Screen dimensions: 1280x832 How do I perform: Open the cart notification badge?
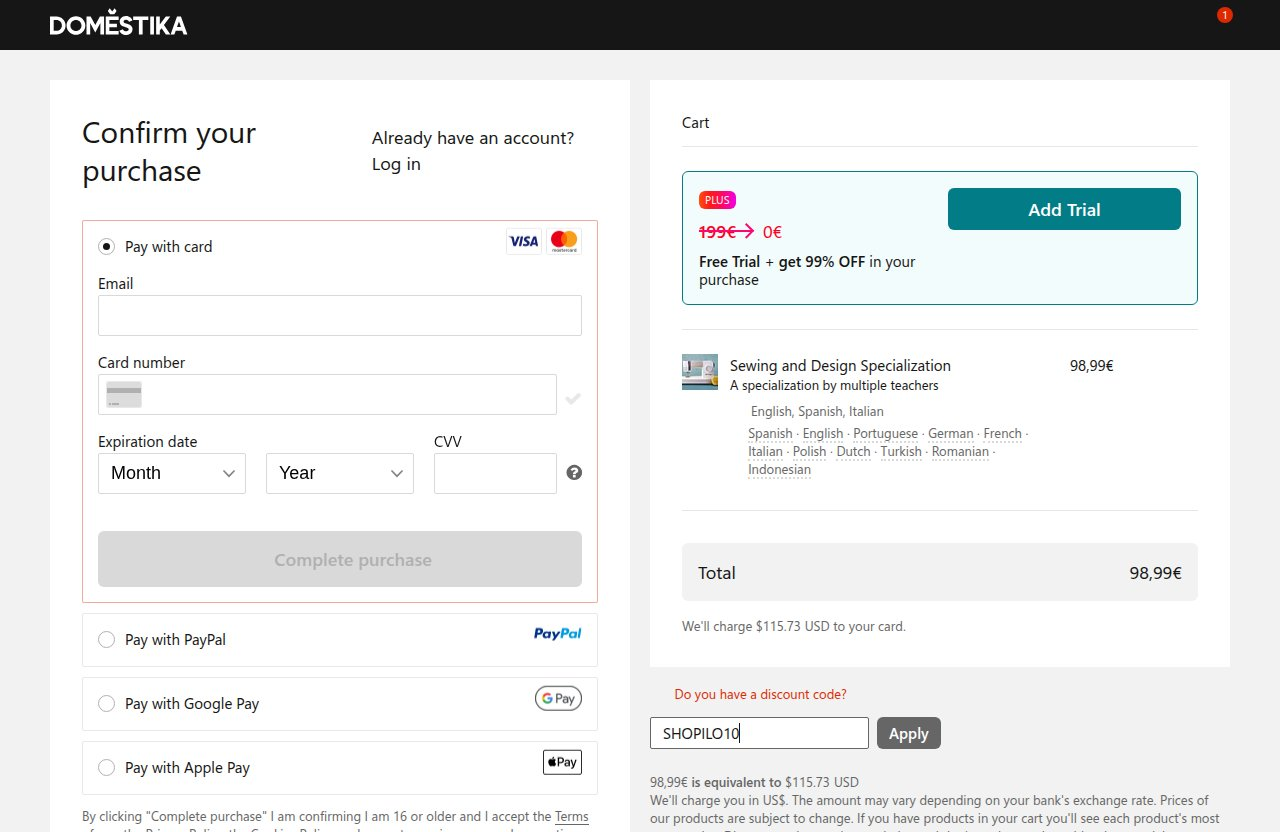click(x=1225, y=15)
